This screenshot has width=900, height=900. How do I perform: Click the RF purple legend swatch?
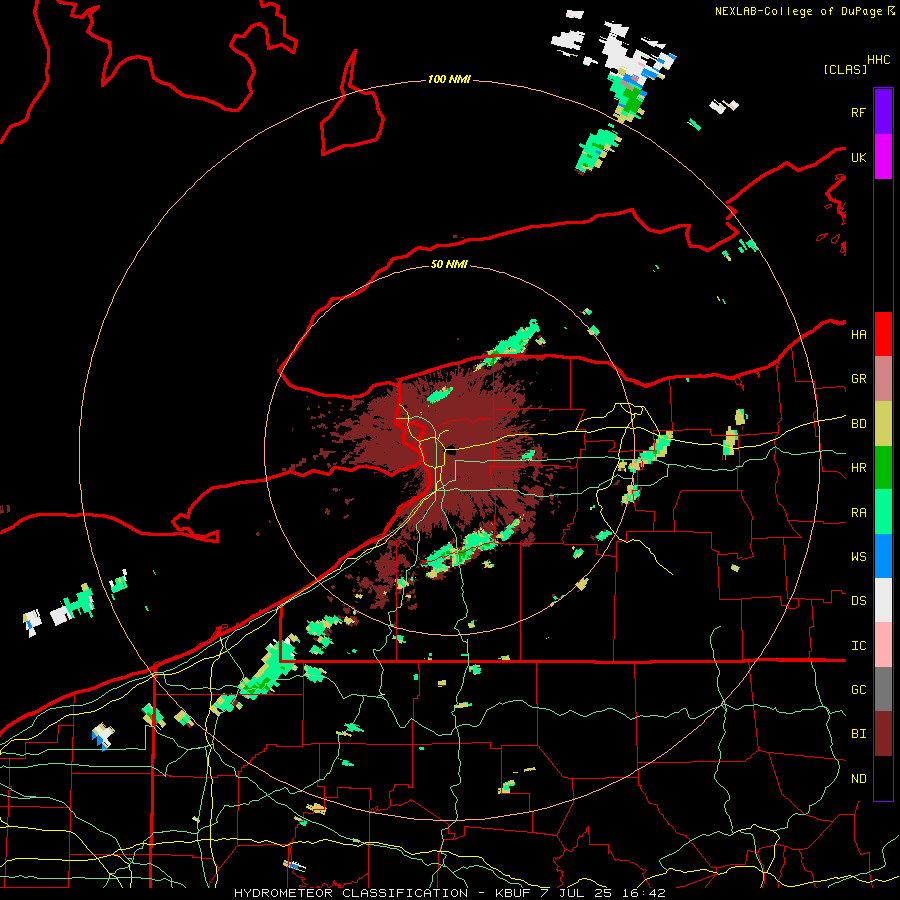click(883, 112)
